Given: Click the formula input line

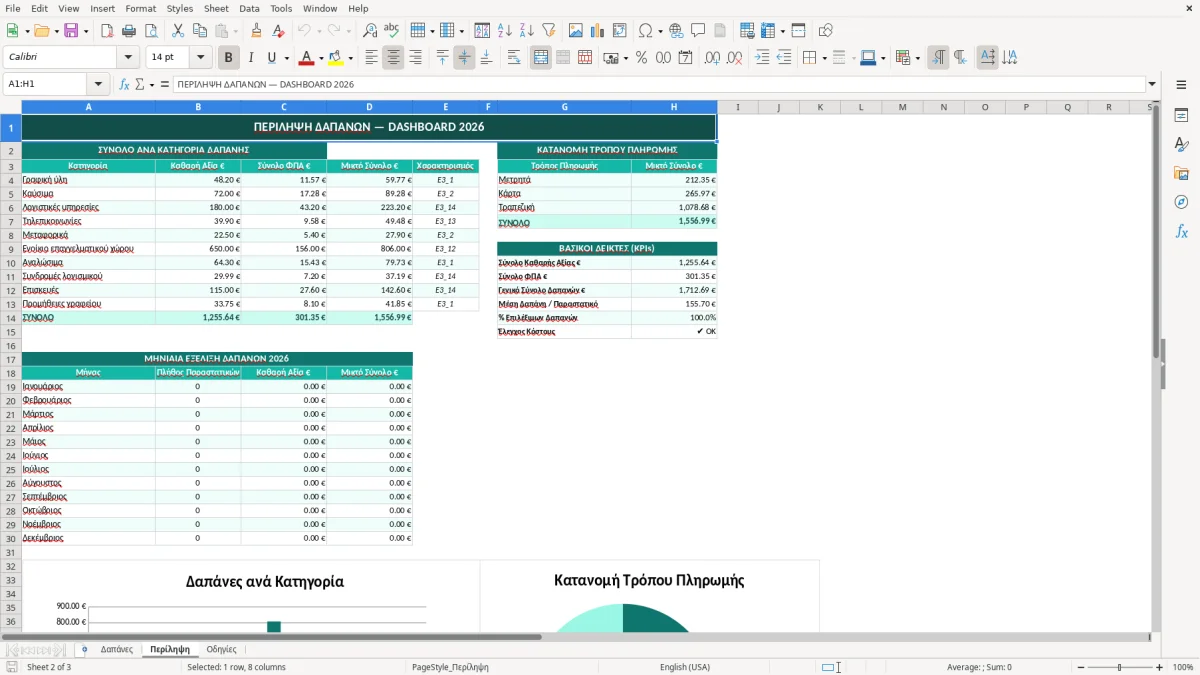Looking at the screenshot, I should click(x=659, y=84).
